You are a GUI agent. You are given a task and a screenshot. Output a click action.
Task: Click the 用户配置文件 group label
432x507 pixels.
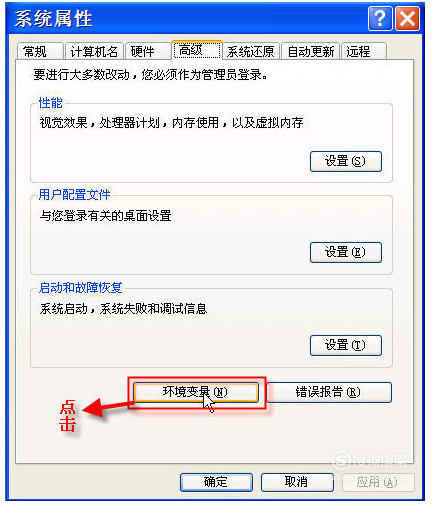(x=74, y=195)
